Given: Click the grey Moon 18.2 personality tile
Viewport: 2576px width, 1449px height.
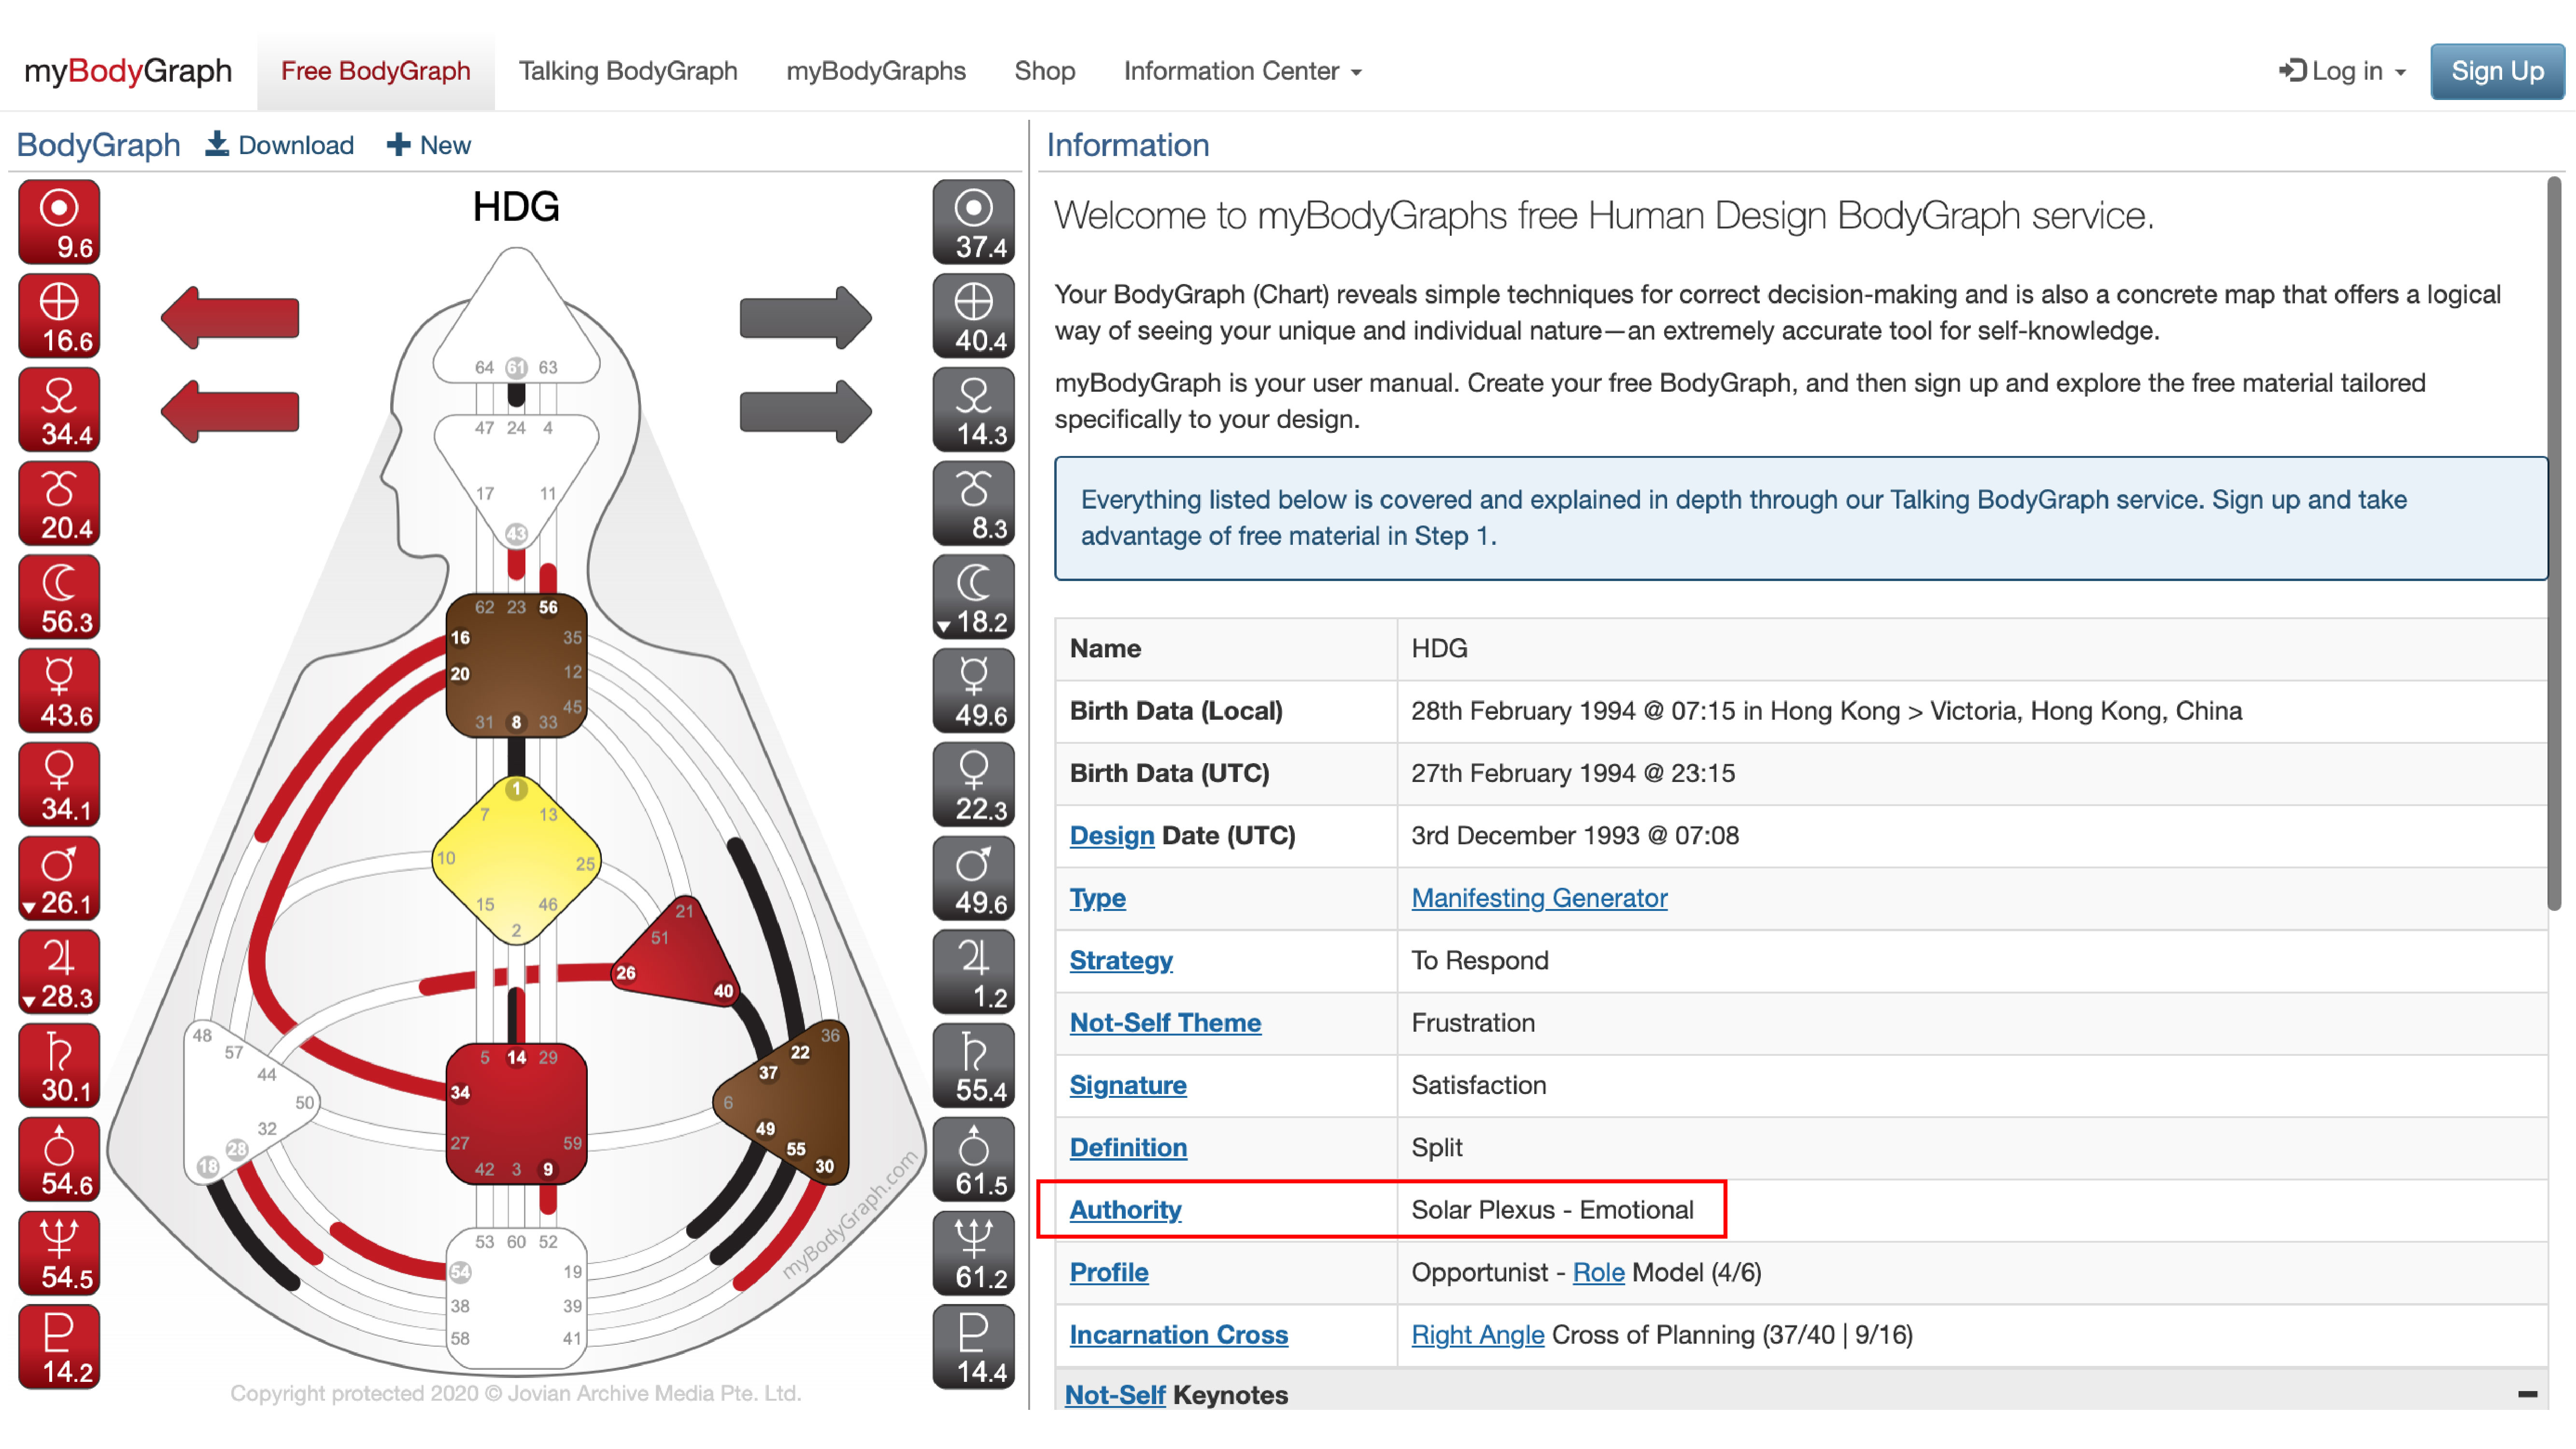Looking at the screenshot, I should pos(973,597).
